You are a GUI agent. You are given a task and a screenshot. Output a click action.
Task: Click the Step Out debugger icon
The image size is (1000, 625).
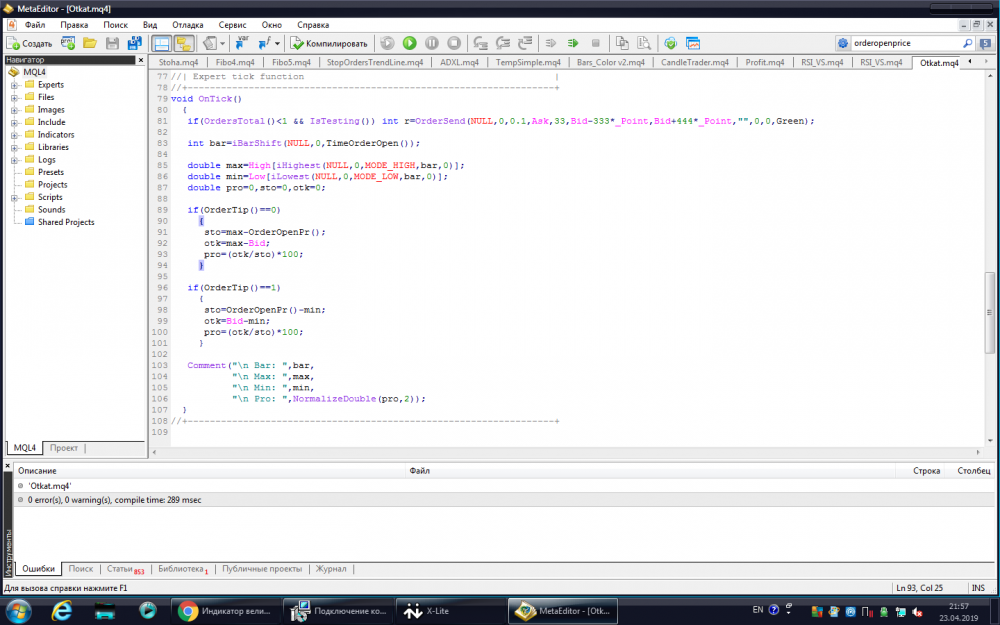(525, 43)
